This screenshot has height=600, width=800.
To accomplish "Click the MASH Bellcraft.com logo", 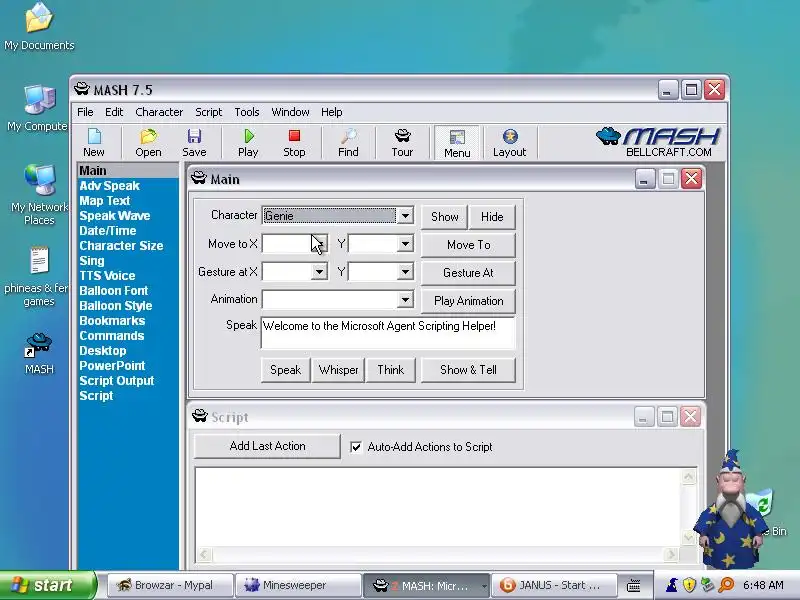I will point(658,141).
